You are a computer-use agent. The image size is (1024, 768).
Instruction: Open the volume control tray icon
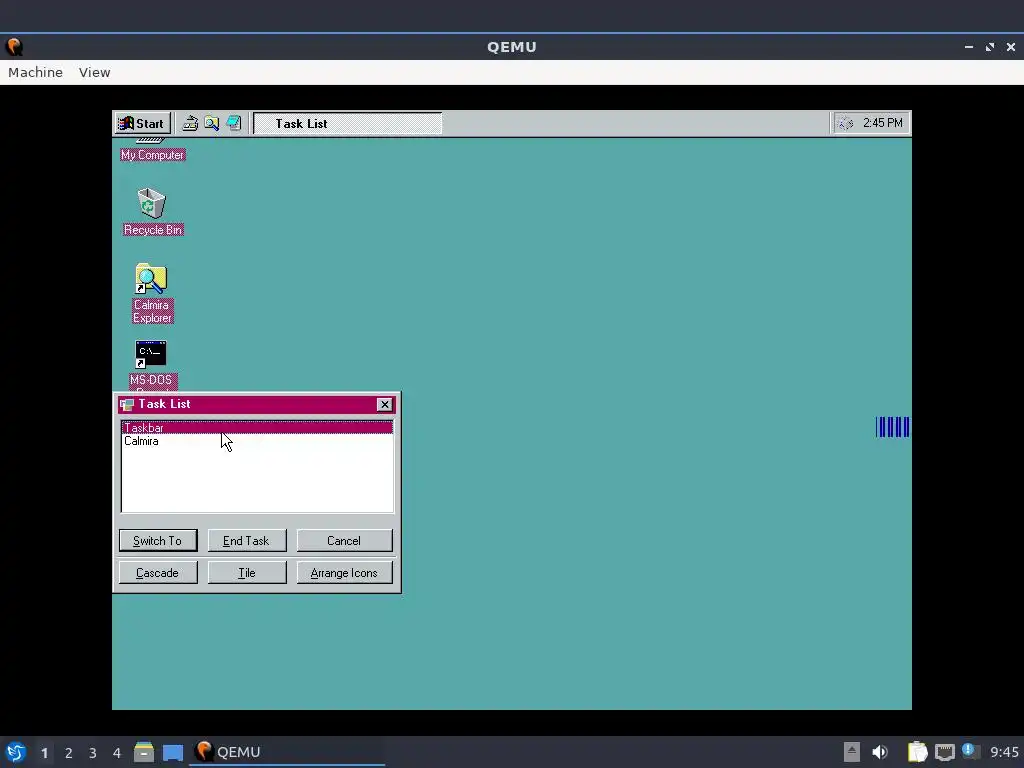[x=880, y=752]
